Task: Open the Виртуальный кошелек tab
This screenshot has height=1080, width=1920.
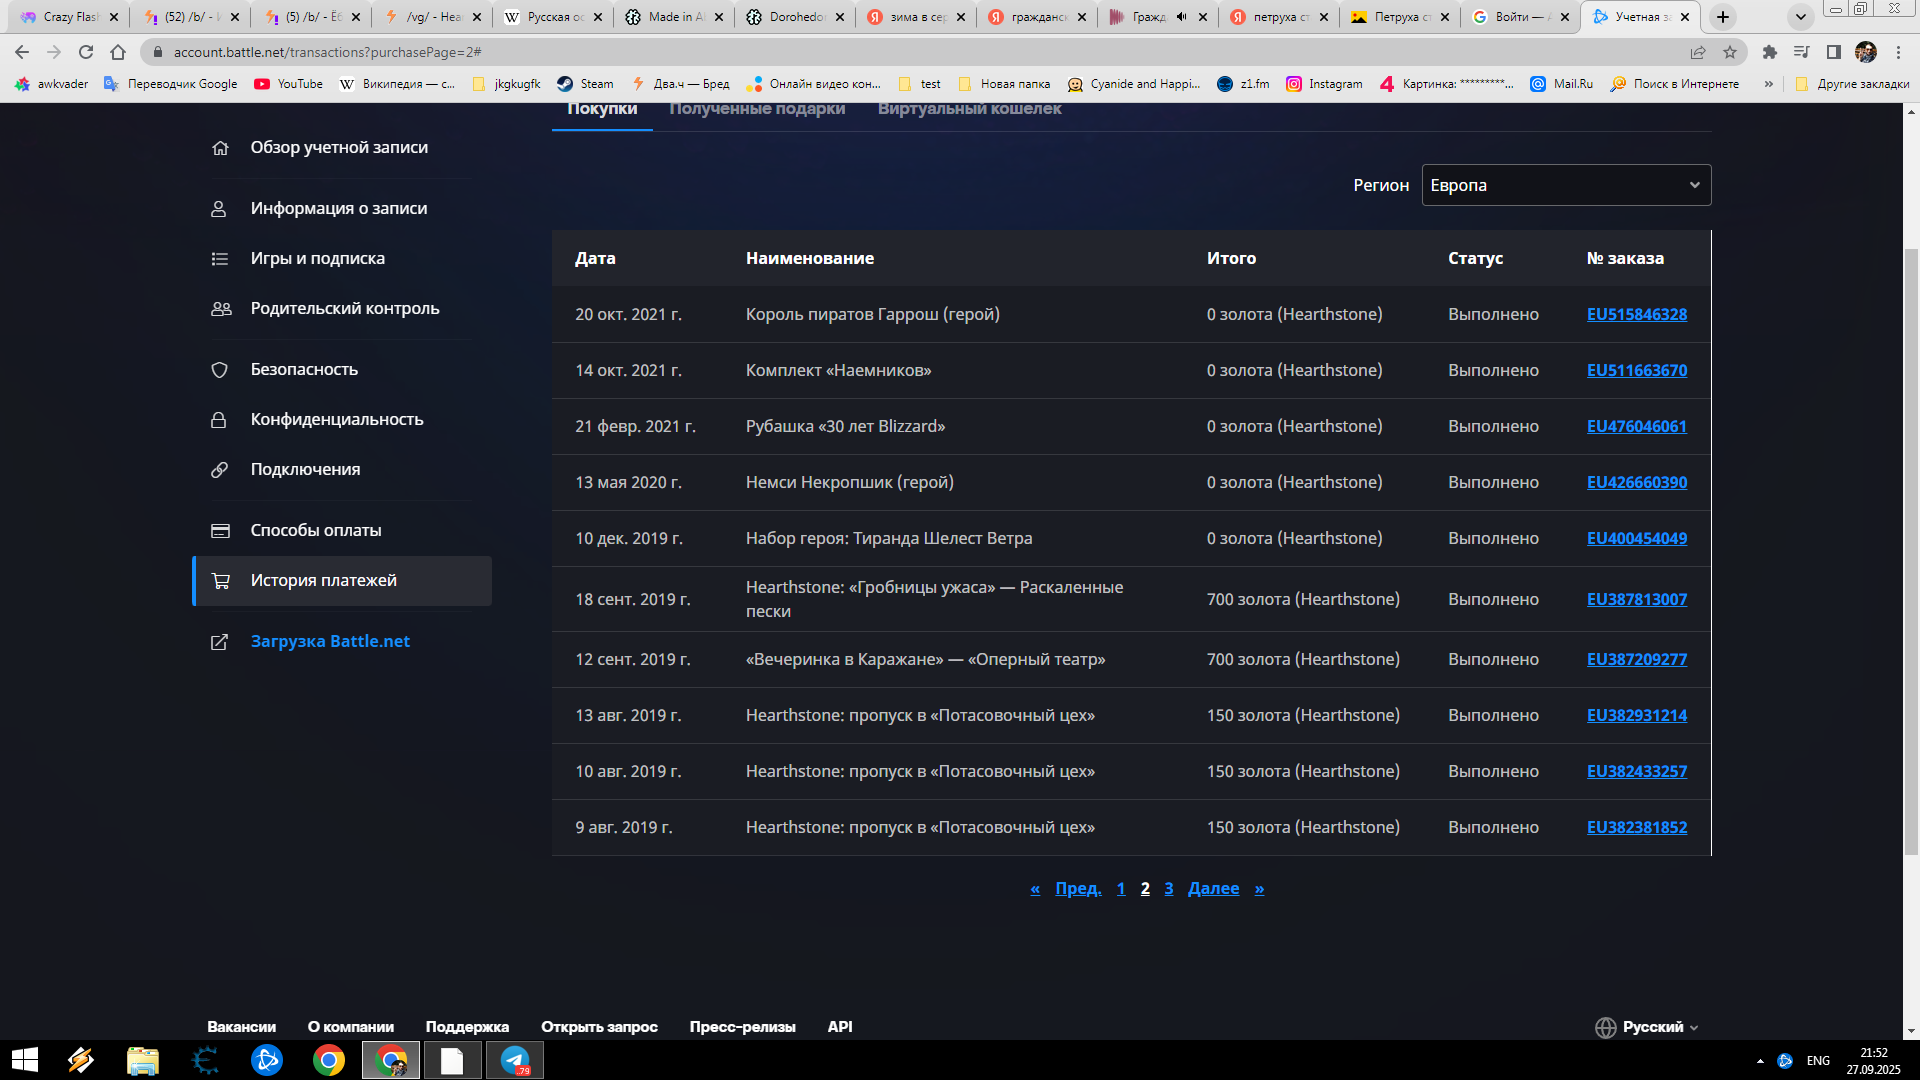Action: pyautogui.click(x=969, y=109)
